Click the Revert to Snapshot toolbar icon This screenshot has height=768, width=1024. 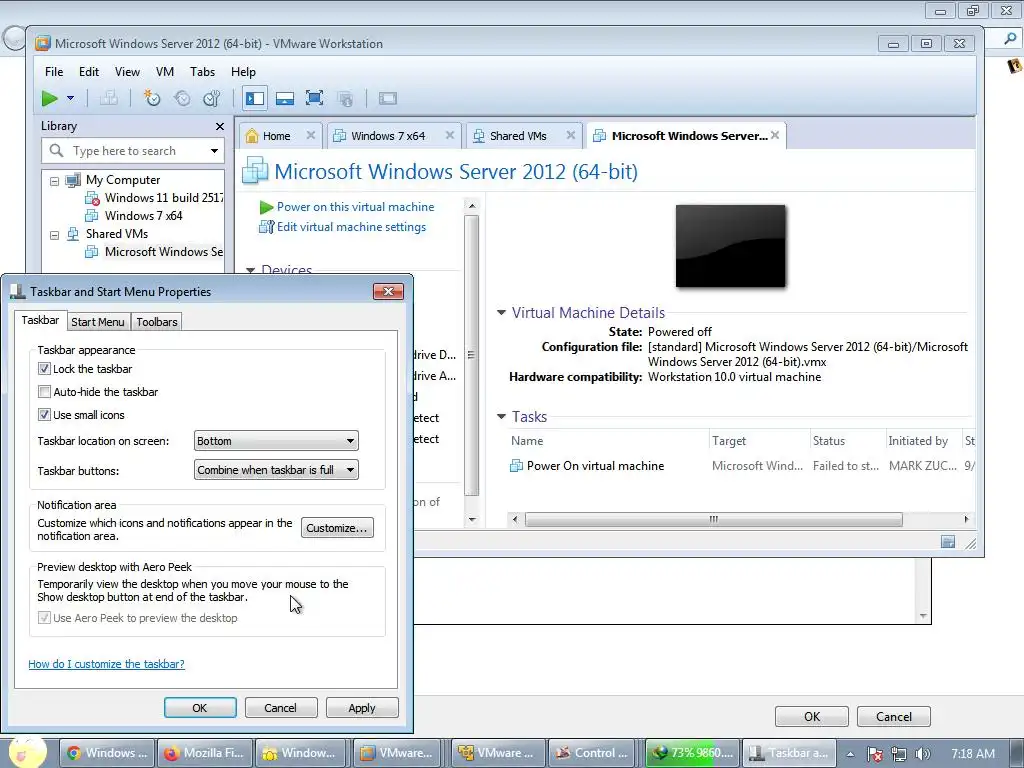coord(182,99)
